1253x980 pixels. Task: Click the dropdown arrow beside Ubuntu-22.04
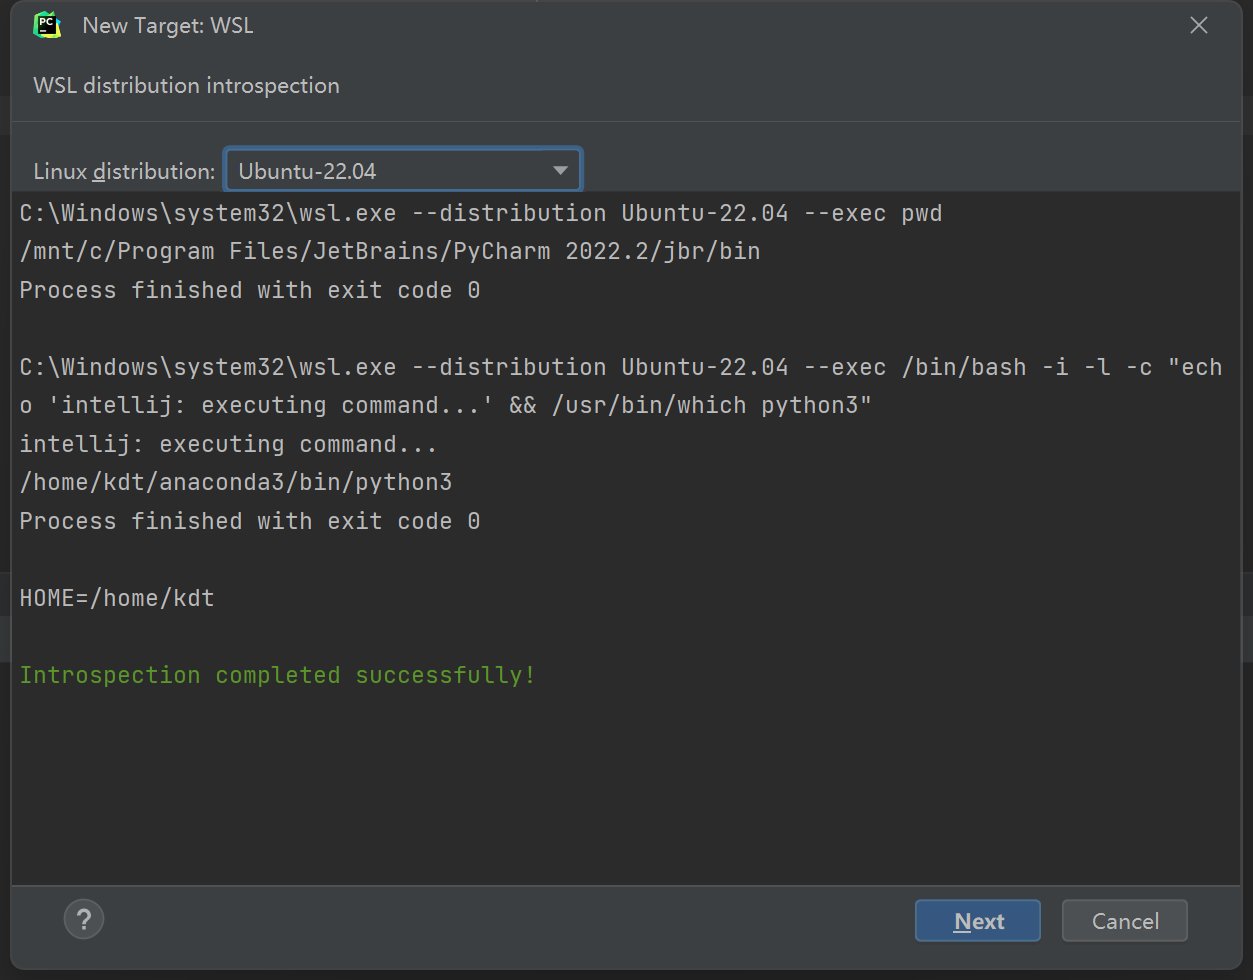click(559, 169)
